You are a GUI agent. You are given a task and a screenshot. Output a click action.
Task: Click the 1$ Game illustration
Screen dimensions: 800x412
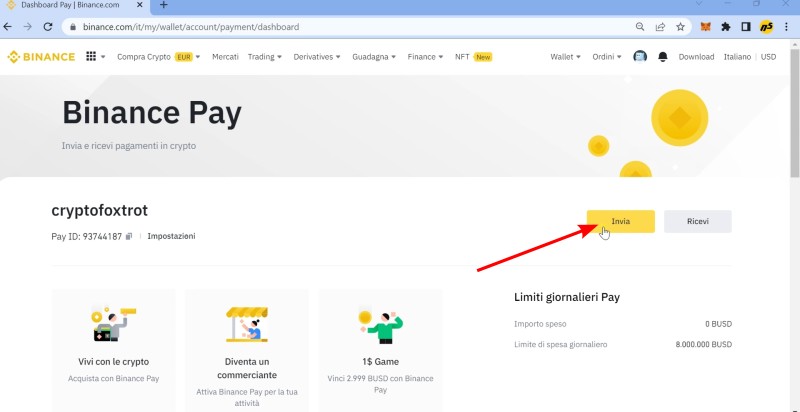tap(381, 327)
